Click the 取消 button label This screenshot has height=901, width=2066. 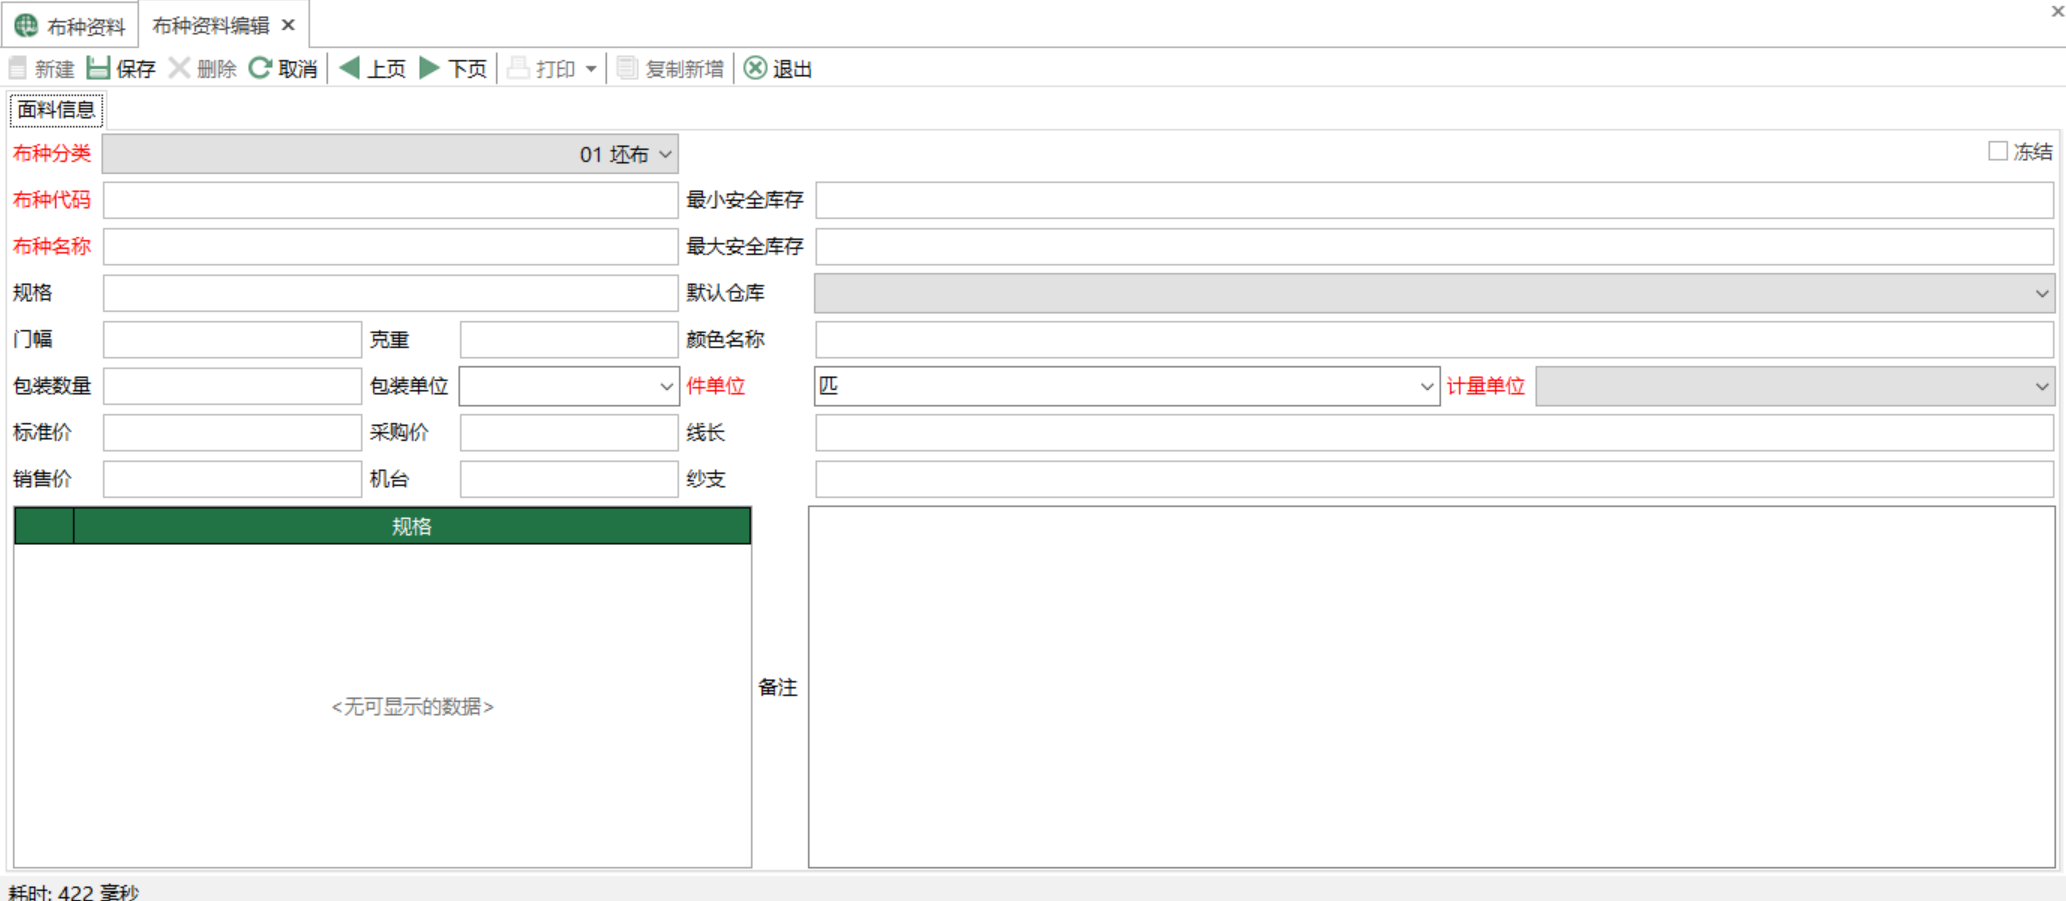(x=298, y=69)
